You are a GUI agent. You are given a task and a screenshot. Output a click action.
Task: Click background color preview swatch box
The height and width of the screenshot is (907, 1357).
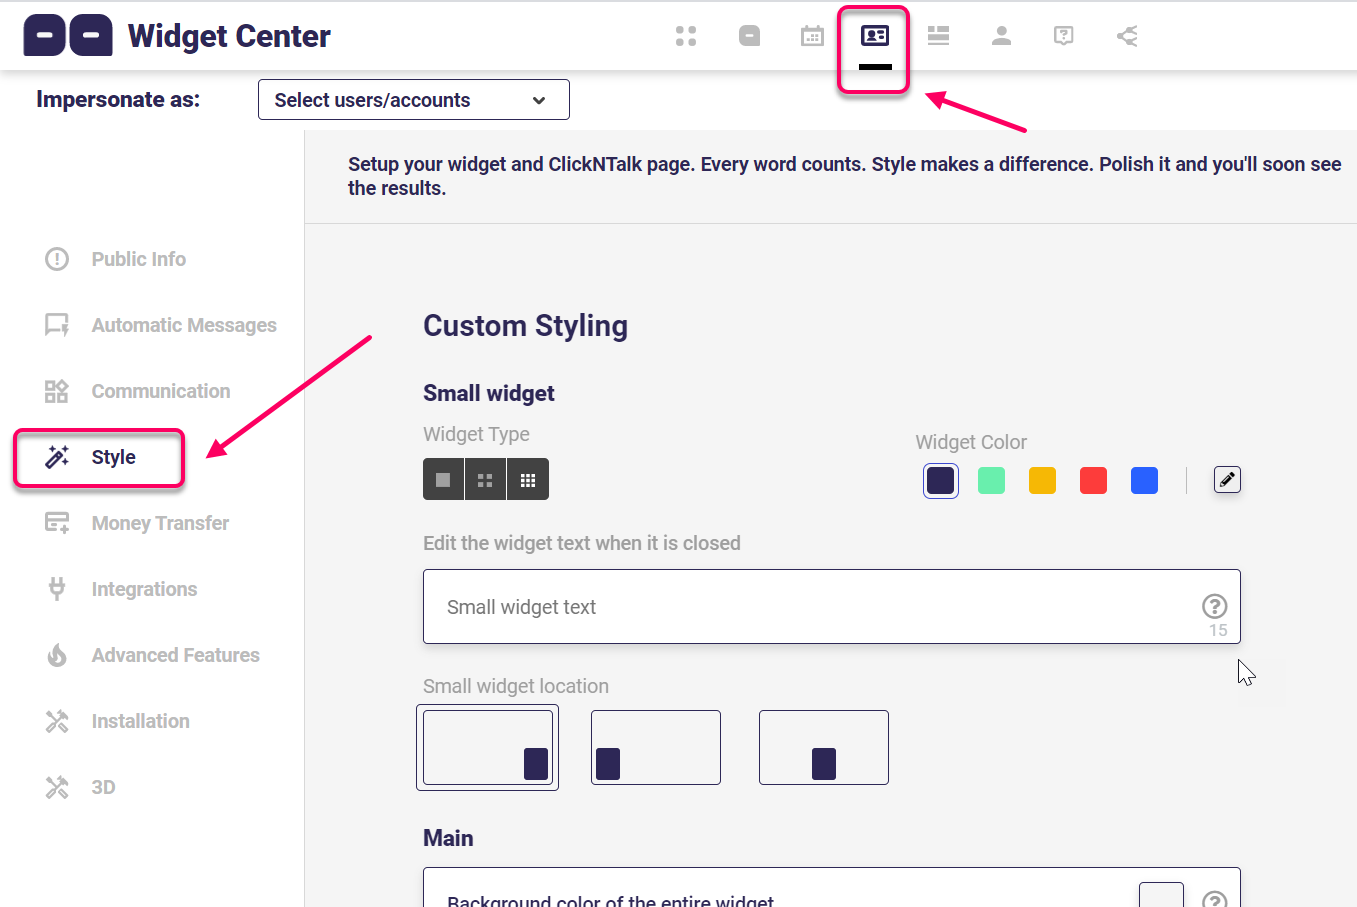(x=1161, y=896)
